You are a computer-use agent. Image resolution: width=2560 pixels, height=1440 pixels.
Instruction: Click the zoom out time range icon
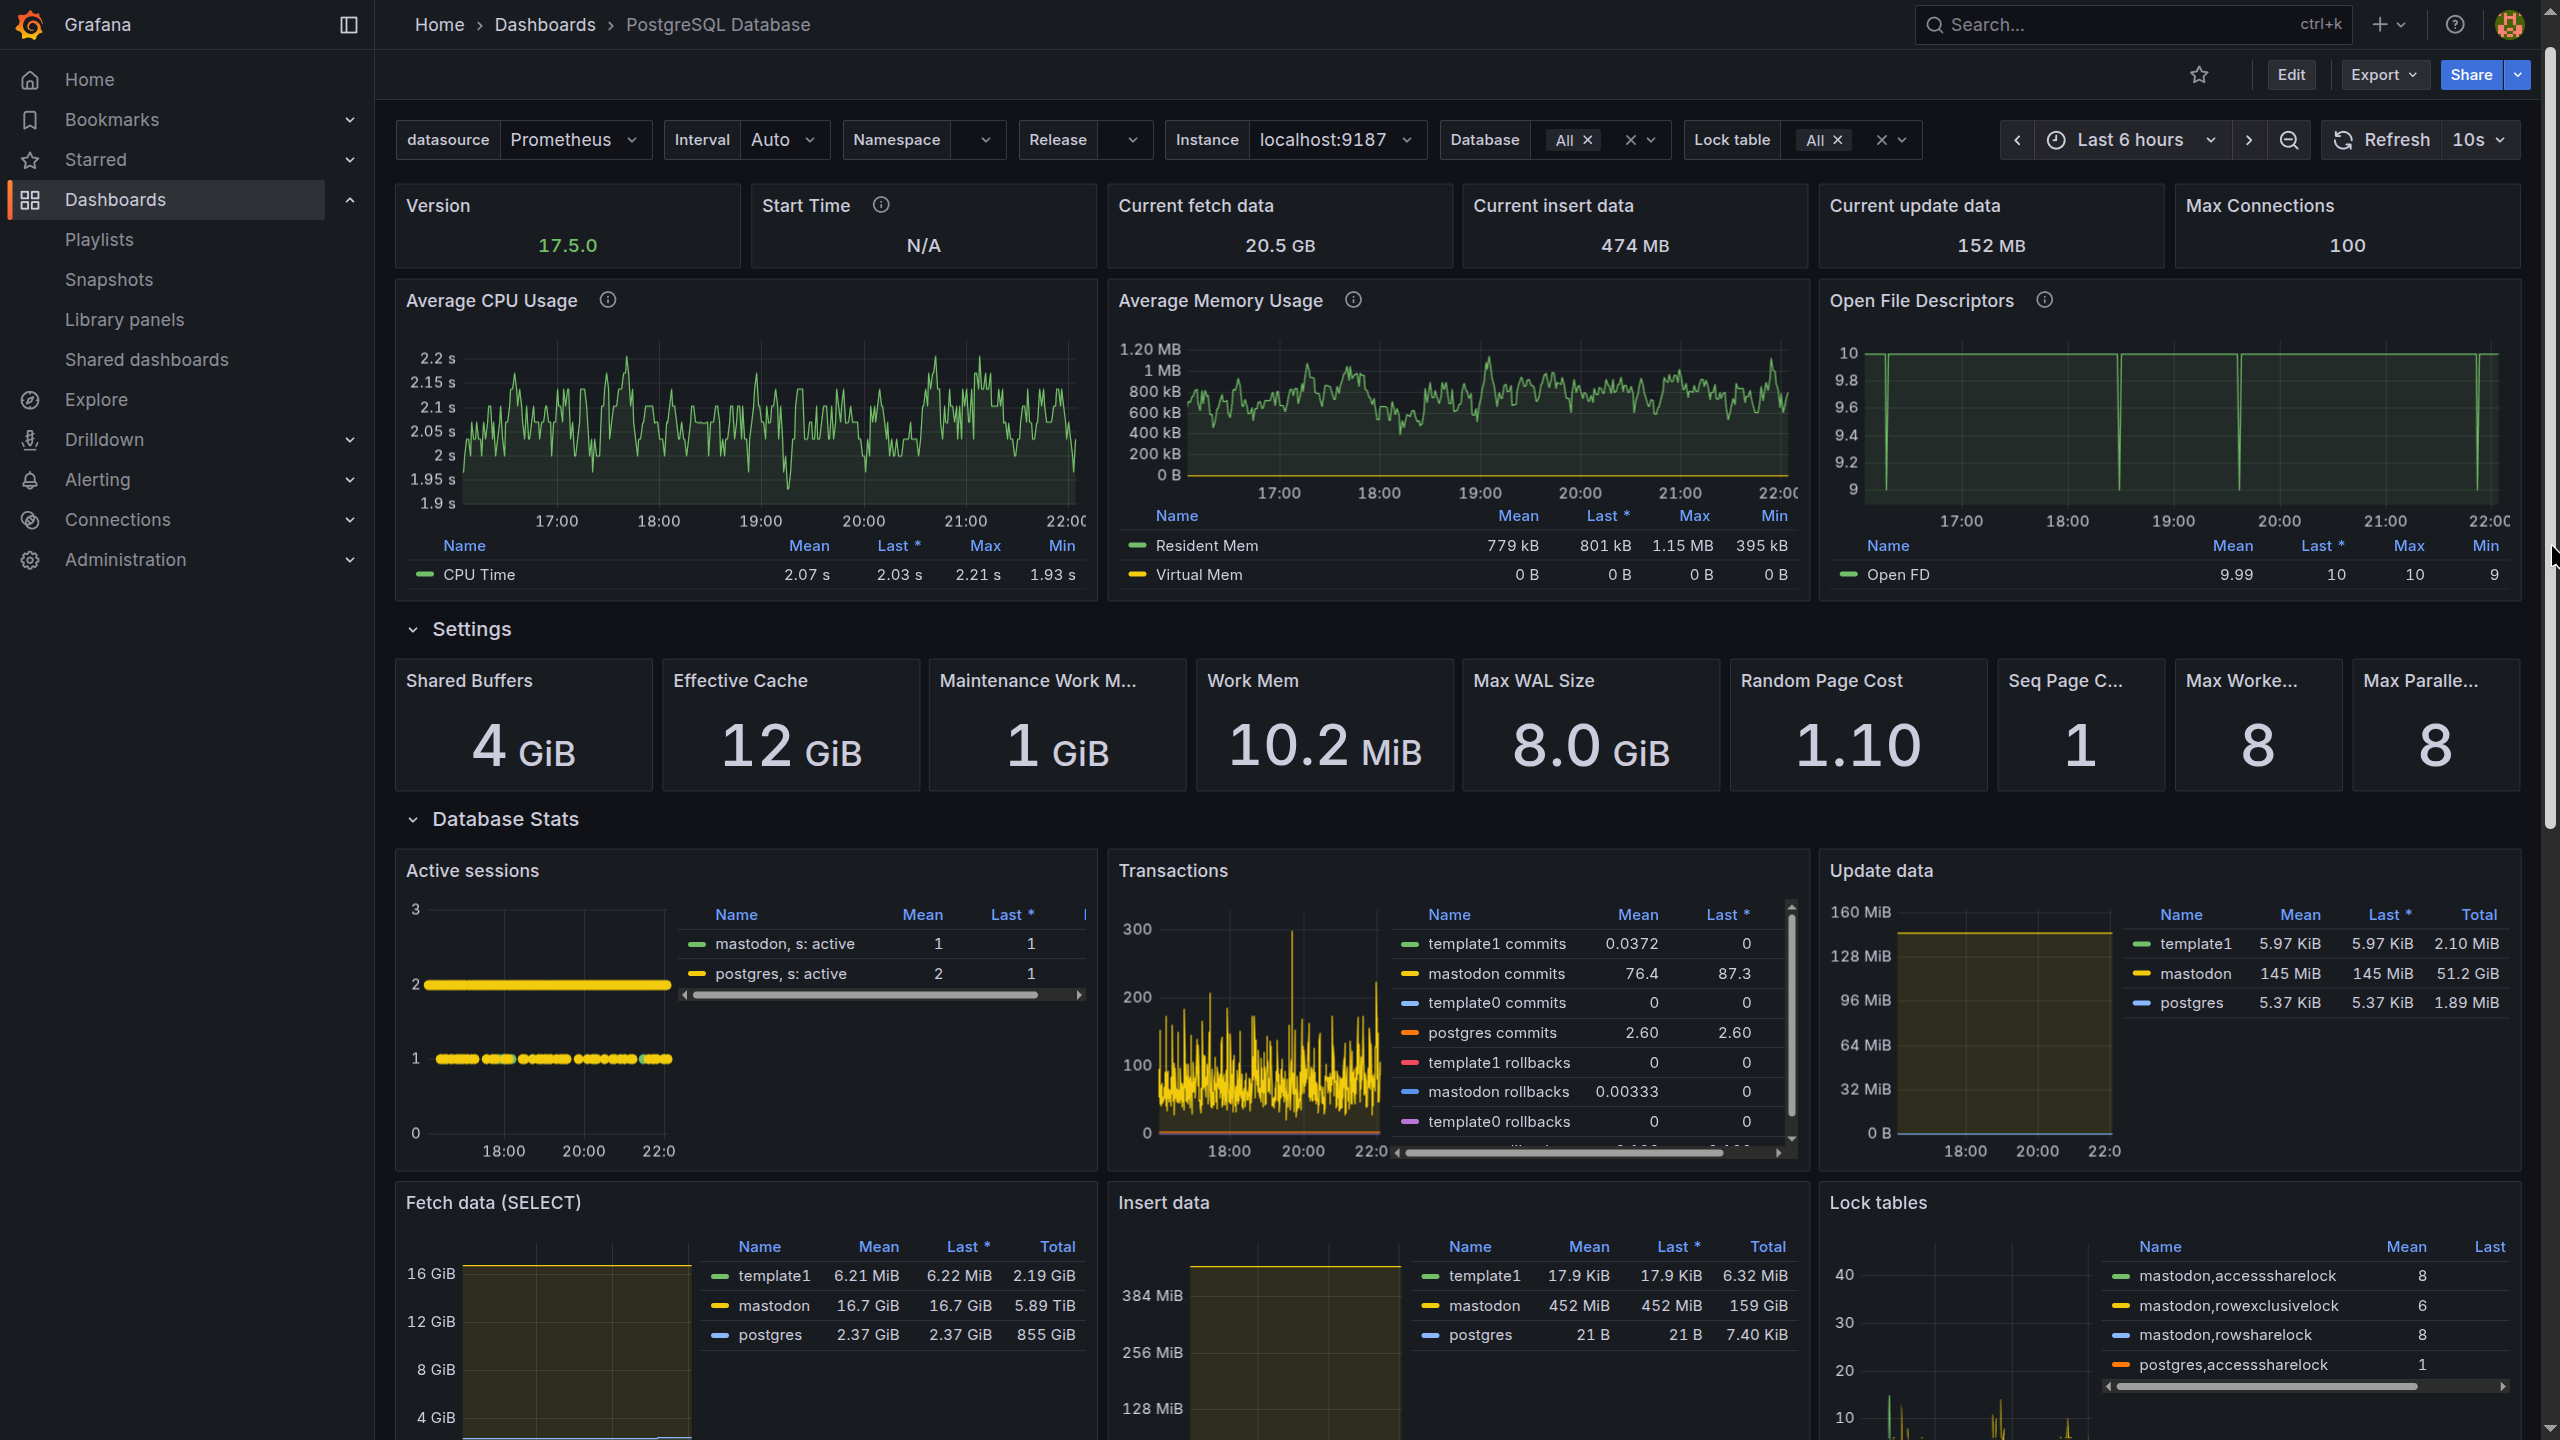click(x=2289, y=140)
